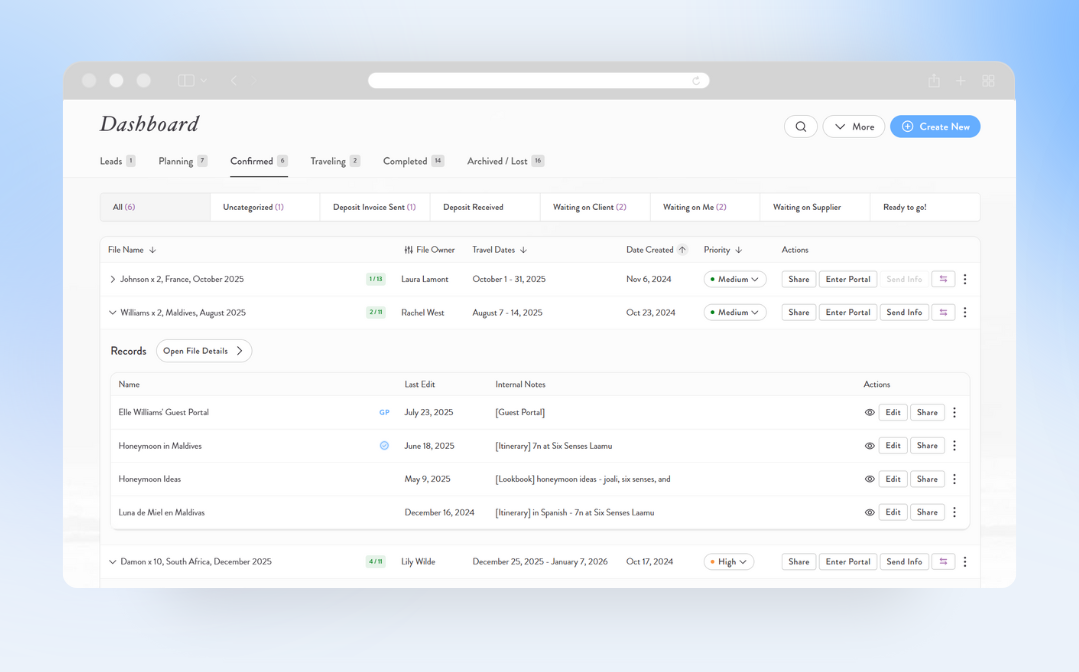Filter by Waiting on Me
Viewport: 1079px width, 672px height.
705,207
